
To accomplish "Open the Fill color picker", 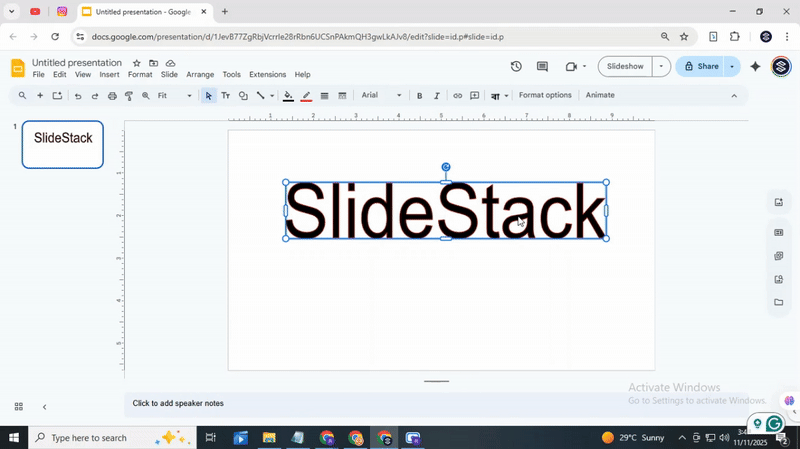I will click(x=288, y=96).
